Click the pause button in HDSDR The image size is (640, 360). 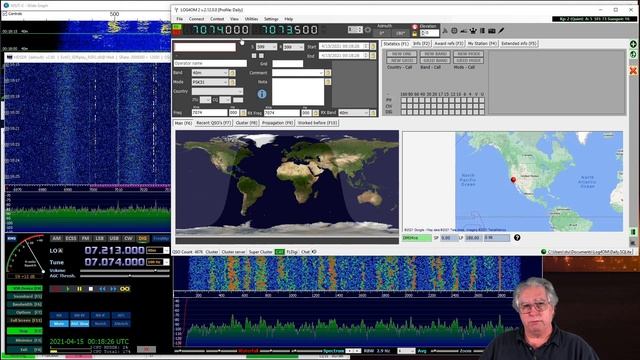(x=79, y=289)
